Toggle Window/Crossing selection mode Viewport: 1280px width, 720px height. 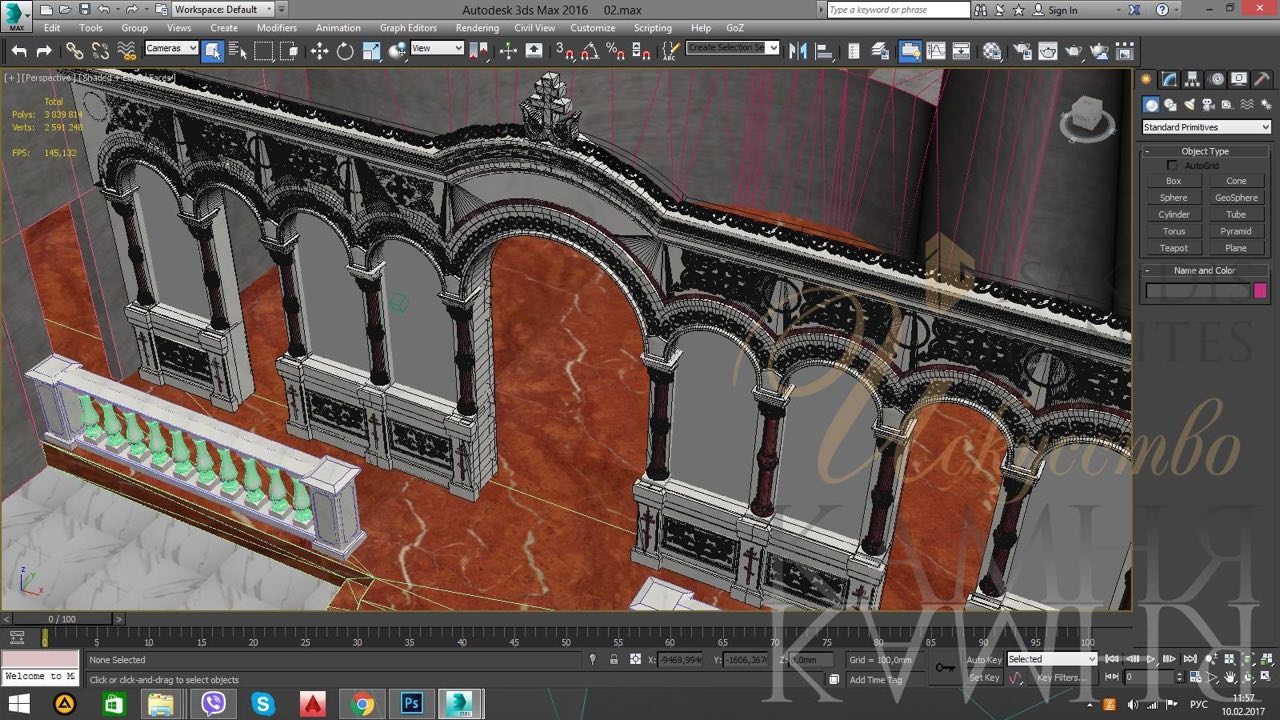[289, 51]
